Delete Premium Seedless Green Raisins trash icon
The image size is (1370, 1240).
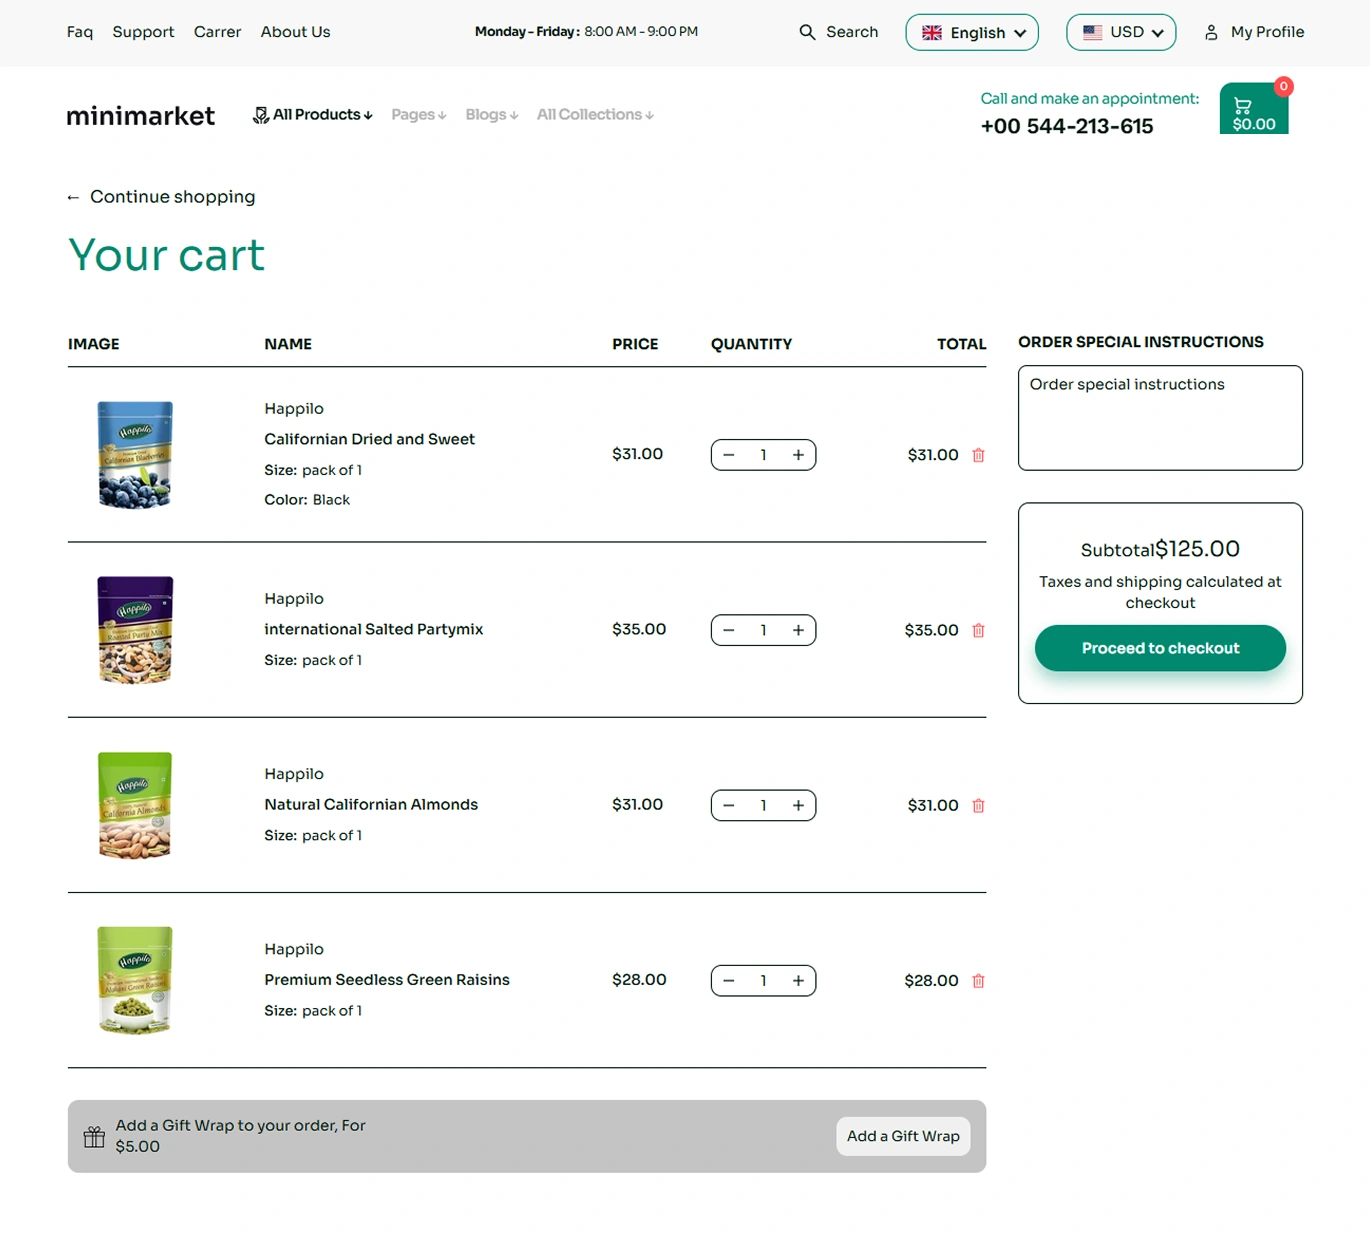click(x=978, y=981)
